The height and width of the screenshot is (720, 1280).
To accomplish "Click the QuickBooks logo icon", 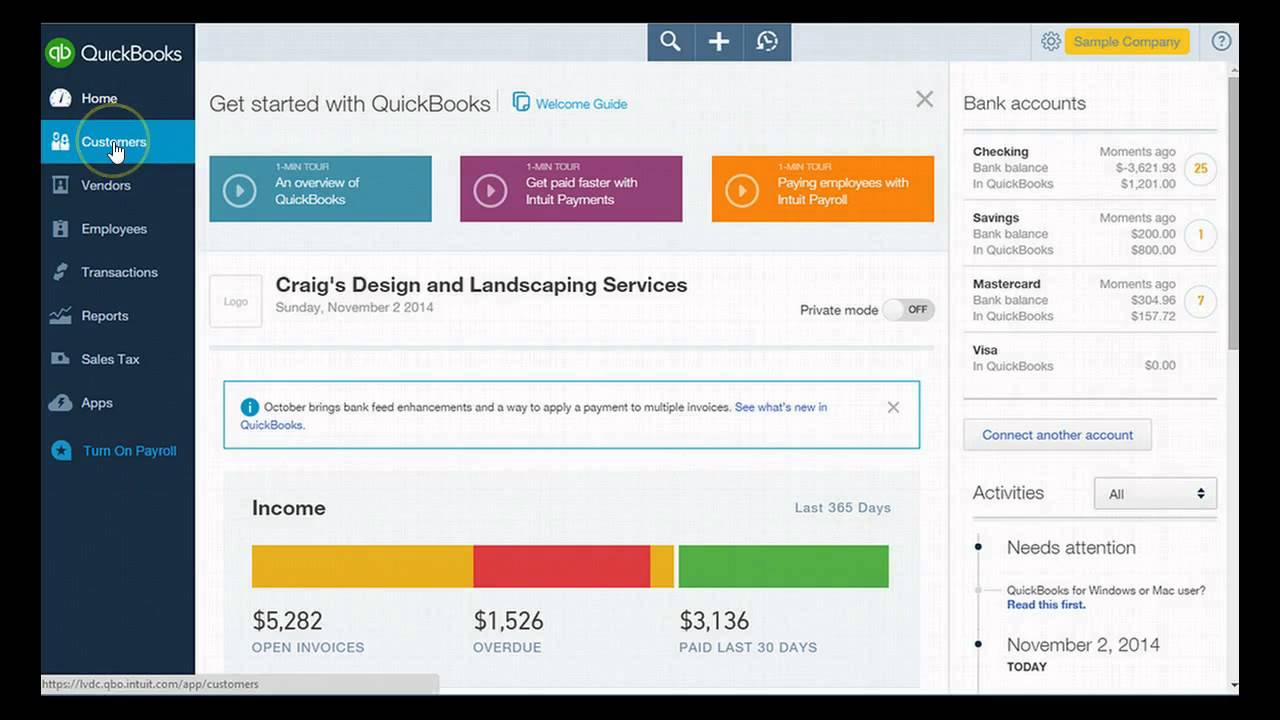I will pos(60,53).
